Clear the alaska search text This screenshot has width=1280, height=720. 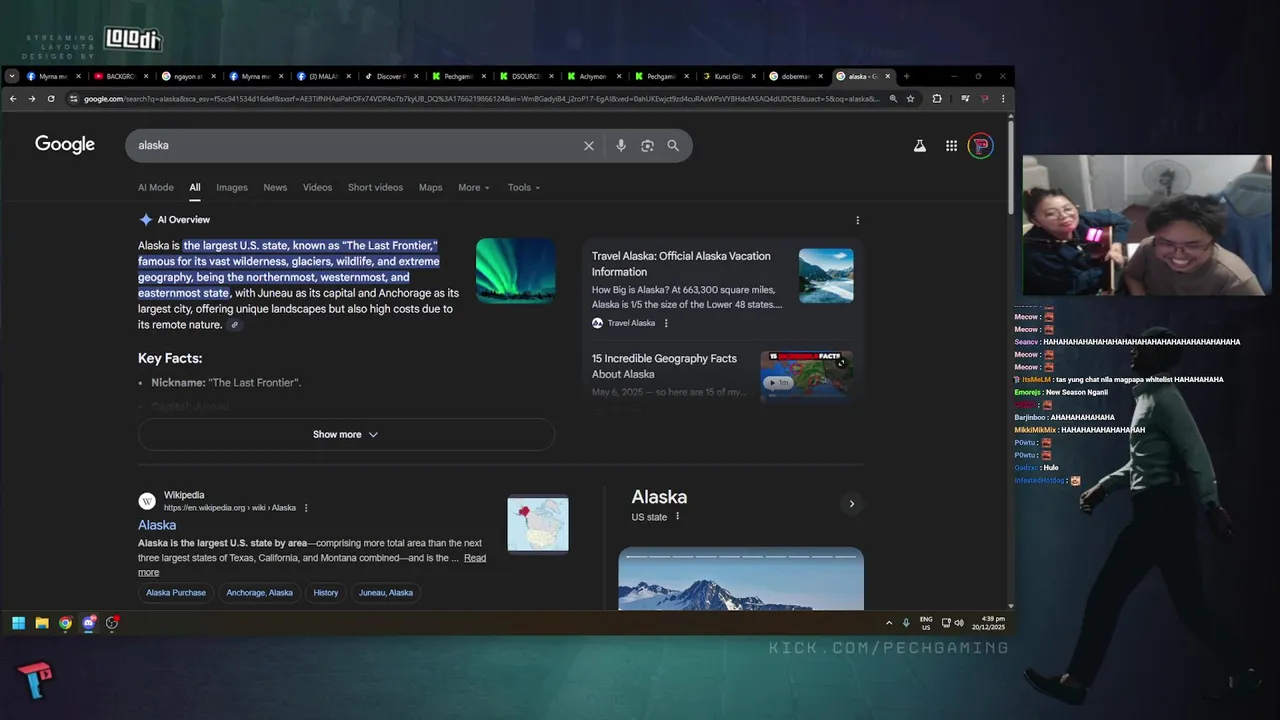[x=588, y=146]
